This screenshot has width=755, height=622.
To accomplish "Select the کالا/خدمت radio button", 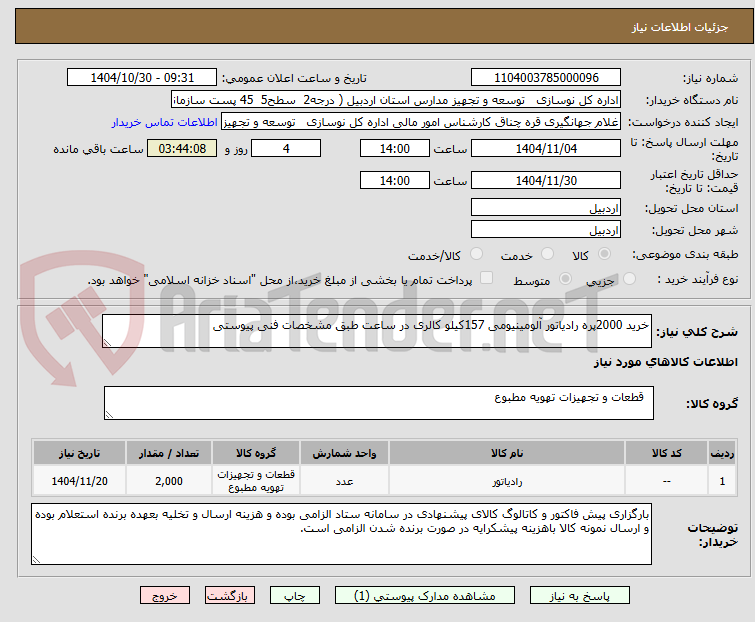I will pyautogui.click(x=476, y=254).
